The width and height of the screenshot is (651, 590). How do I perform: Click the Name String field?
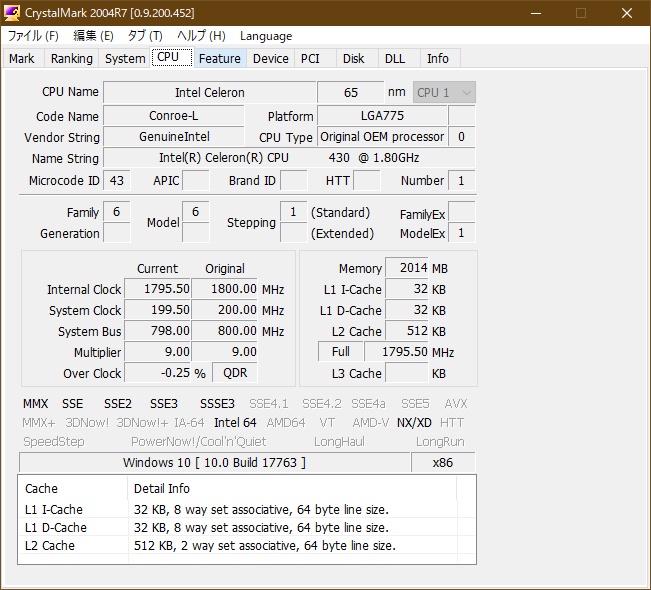tap(289, 158)
